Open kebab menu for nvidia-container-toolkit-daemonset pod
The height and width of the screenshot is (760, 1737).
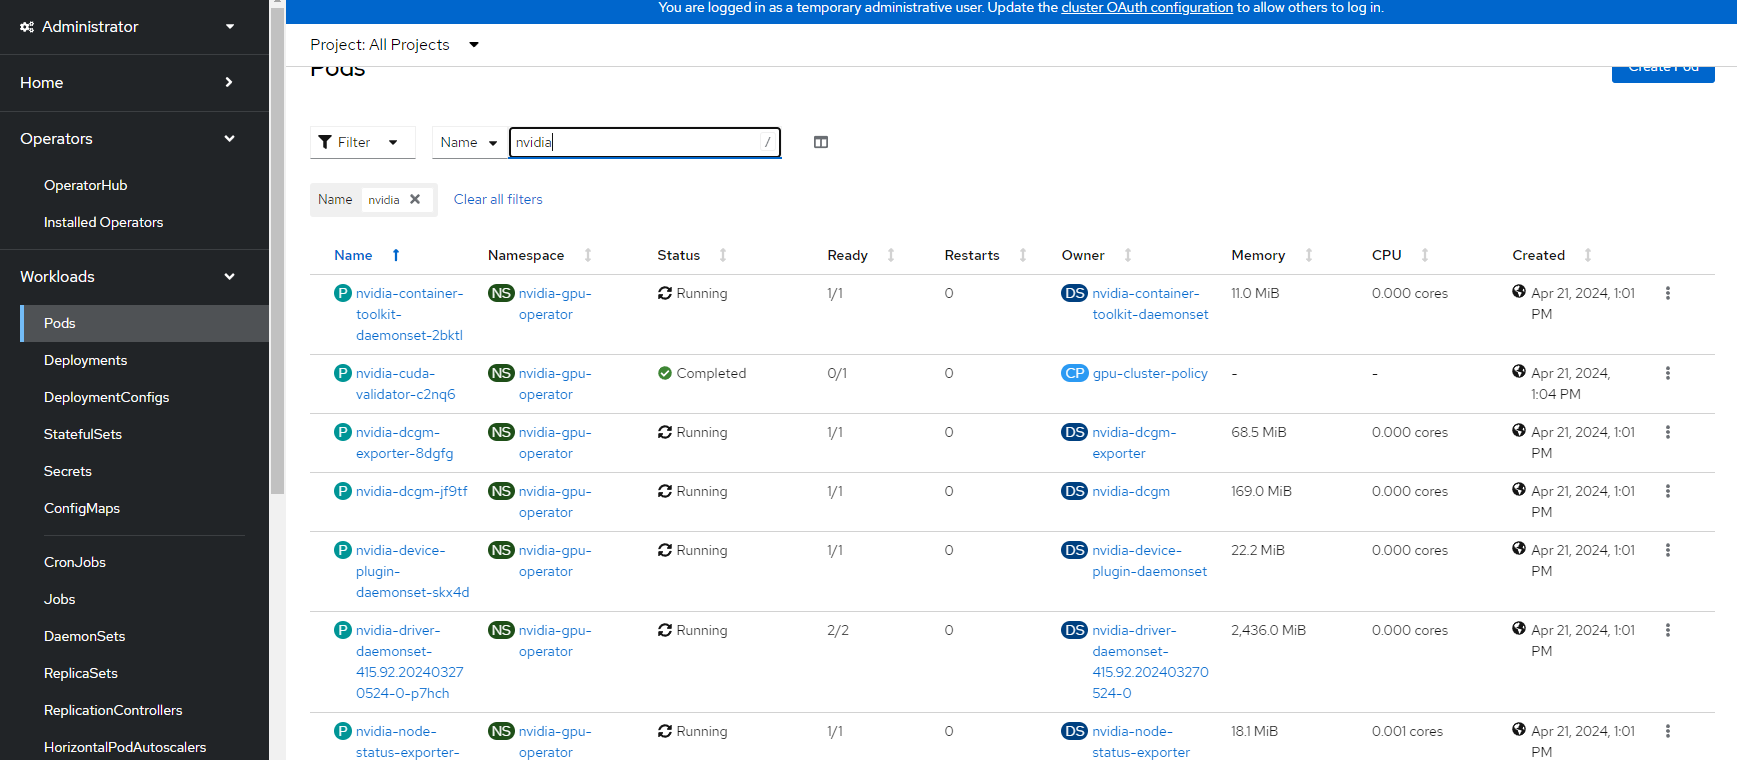[x=1667, y=293]
